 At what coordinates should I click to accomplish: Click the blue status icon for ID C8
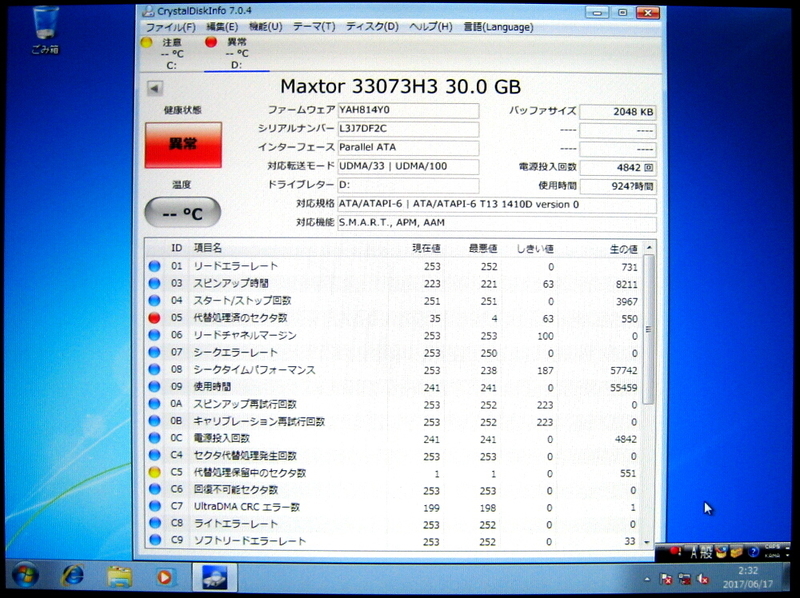pos(155,524)
